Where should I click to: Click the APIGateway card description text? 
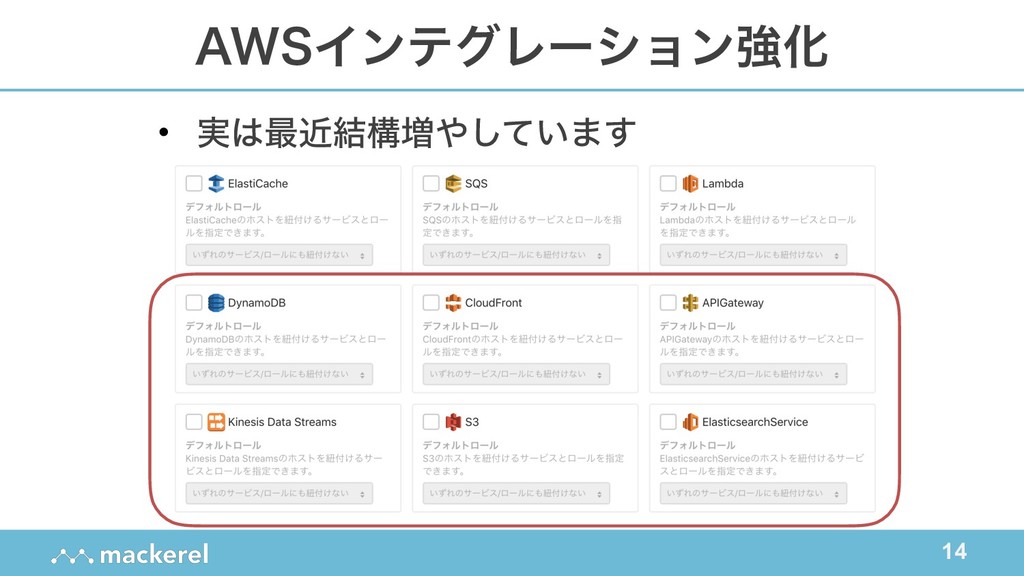coord(761,345)
